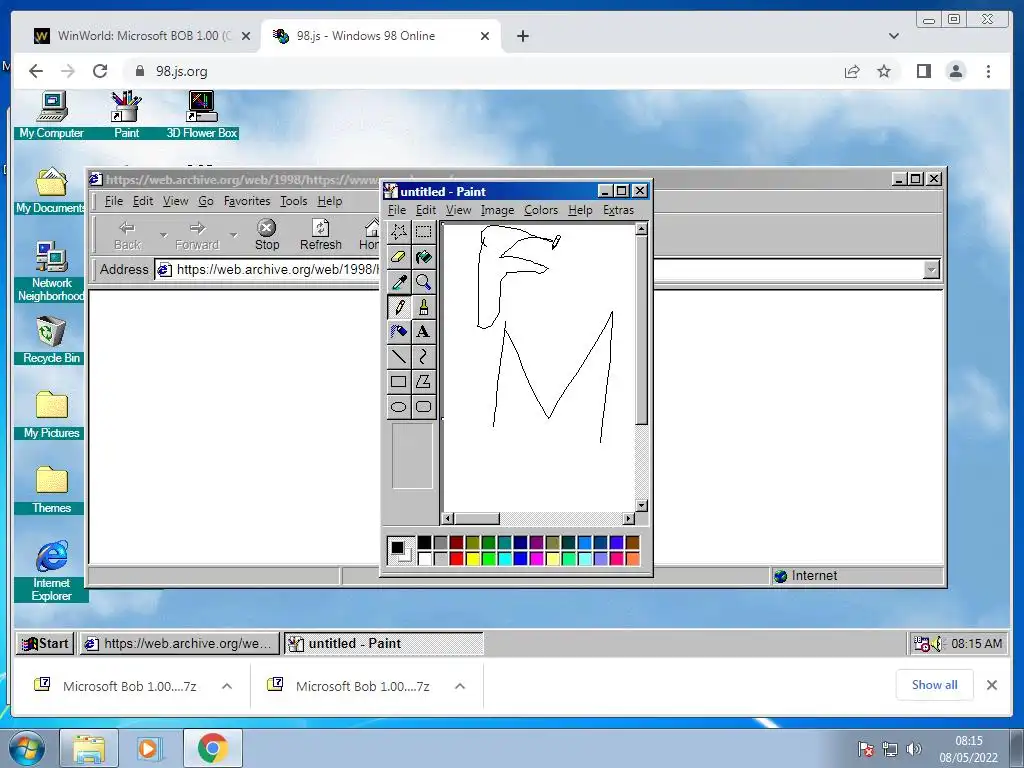Screen dimensions: 1024x768
Task: Open the Back history dropdown arrow in IE
Action: pyautogui.click(x=163, y=235)
